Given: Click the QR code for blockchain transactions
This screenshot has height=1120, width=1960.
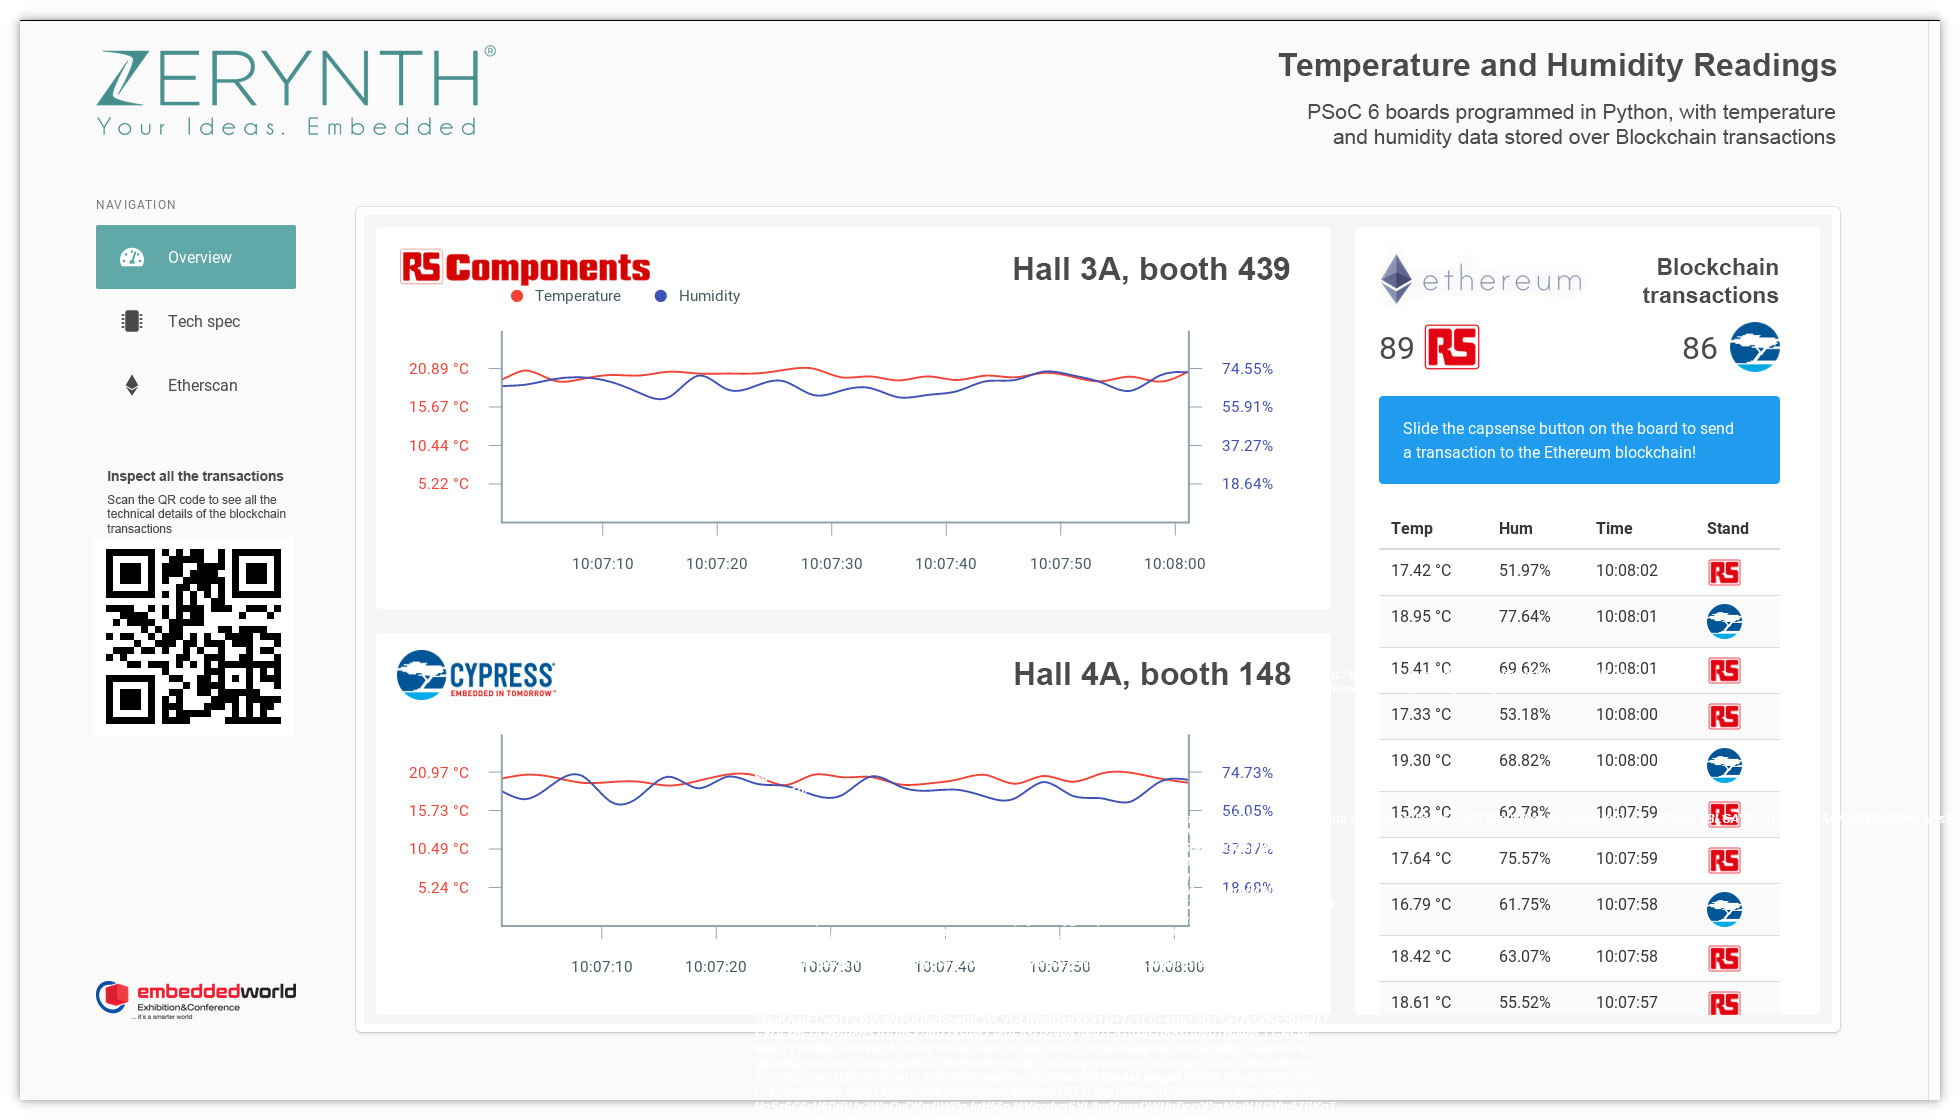Looking at the screenshot, I should tap(194, 636).
